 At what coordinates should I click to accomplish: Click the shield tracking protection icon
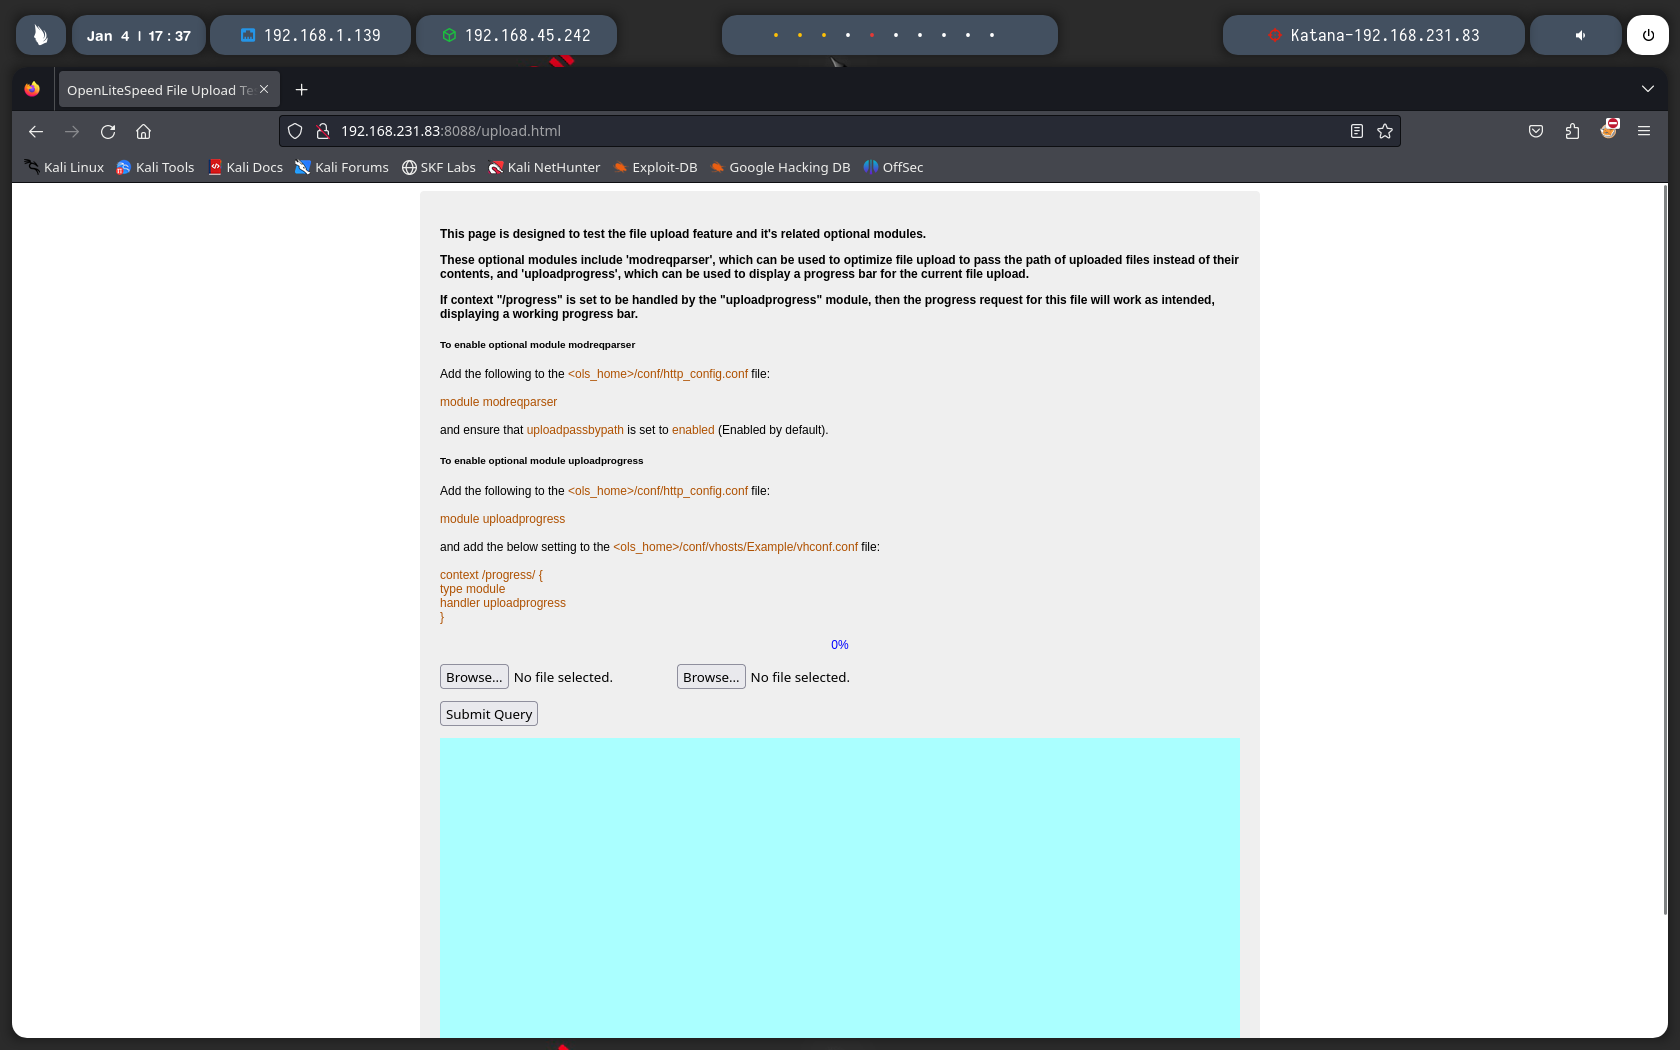tap(295, 131)
